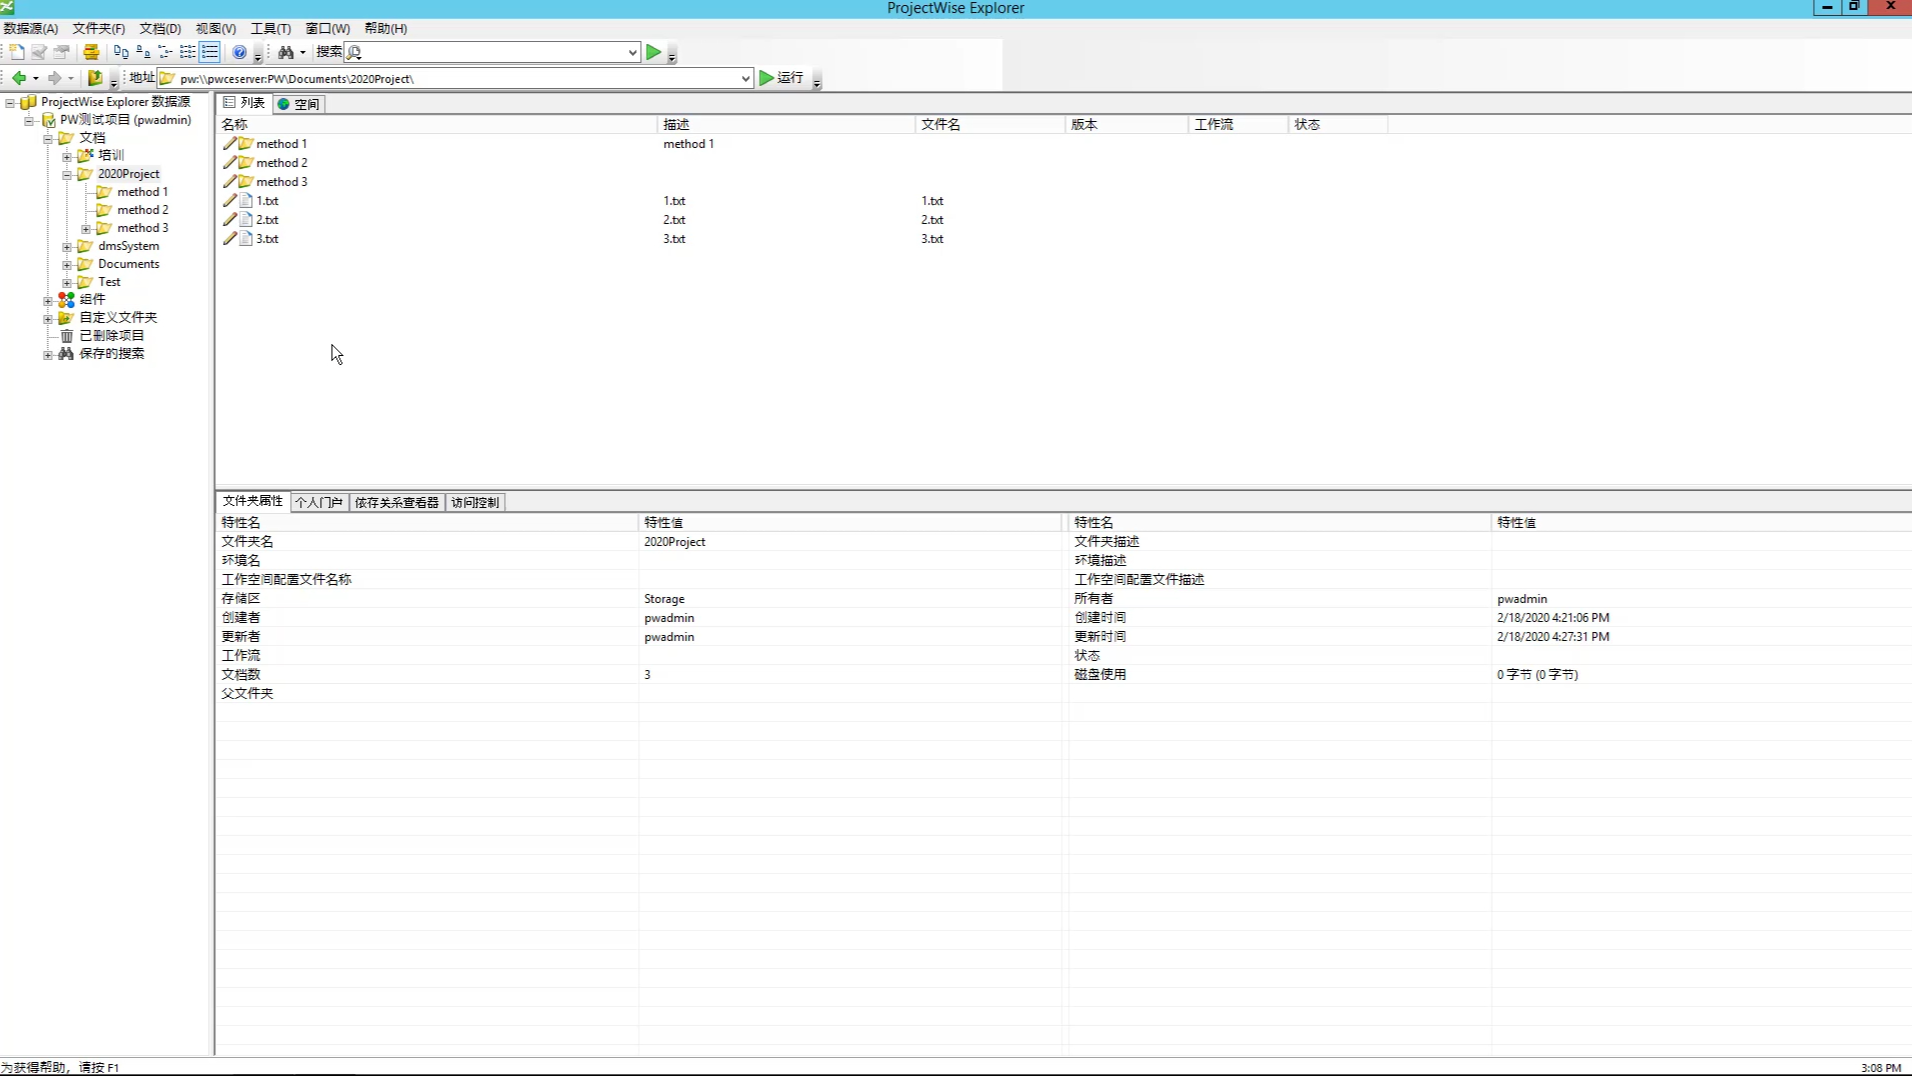The image size is (1912, 1076).
Task: Open the address bar dropdown
Action: tap(745, 78)
